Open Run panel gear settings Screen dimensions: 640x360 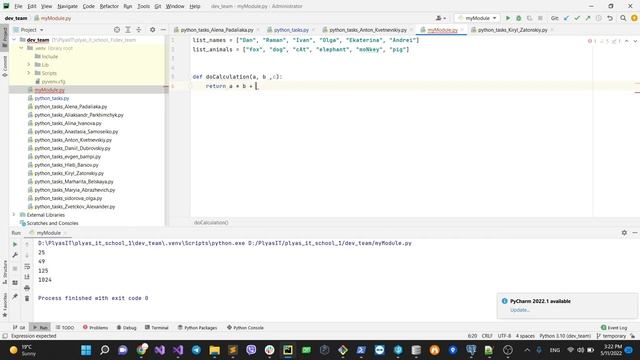click(x=624, y=233)
